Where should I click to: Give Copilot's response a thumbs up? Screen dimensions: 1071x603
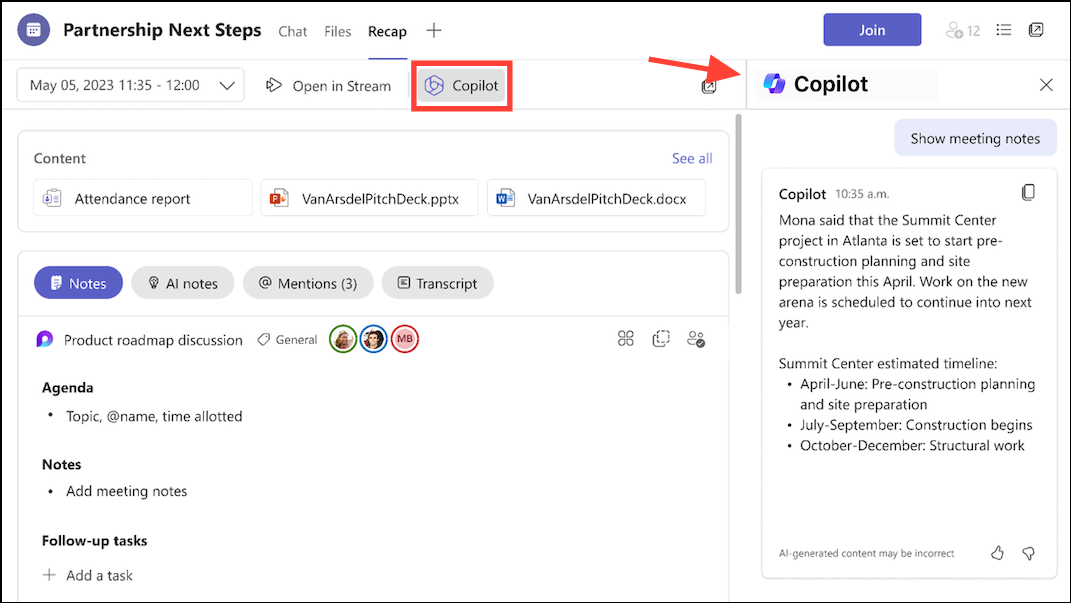[996, 553]
